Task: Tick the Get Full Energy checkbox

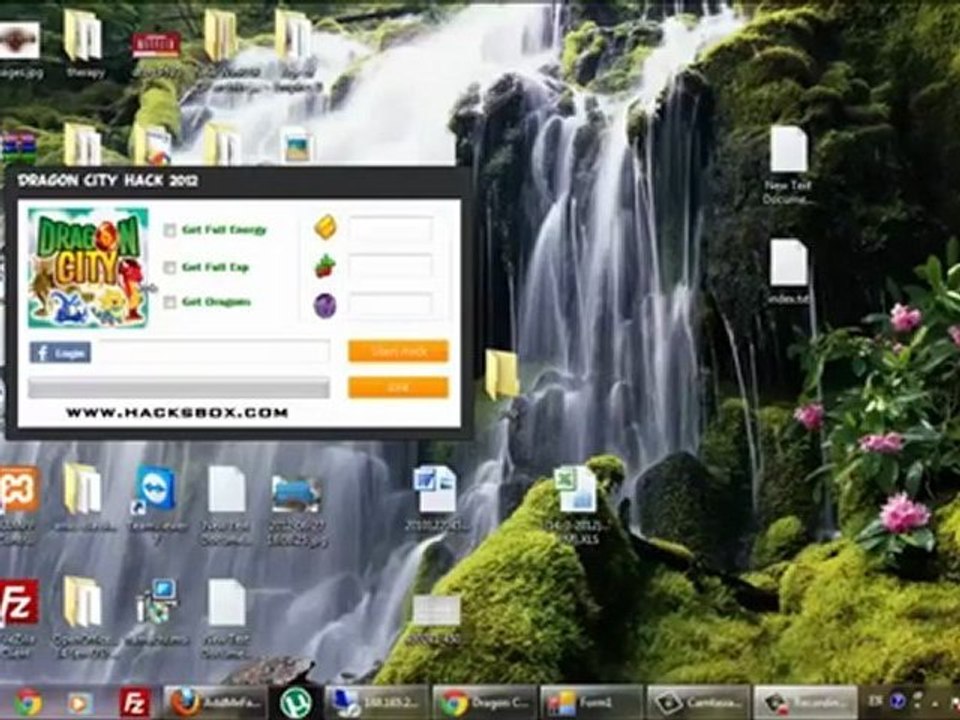Action: [x=170, y=231]
